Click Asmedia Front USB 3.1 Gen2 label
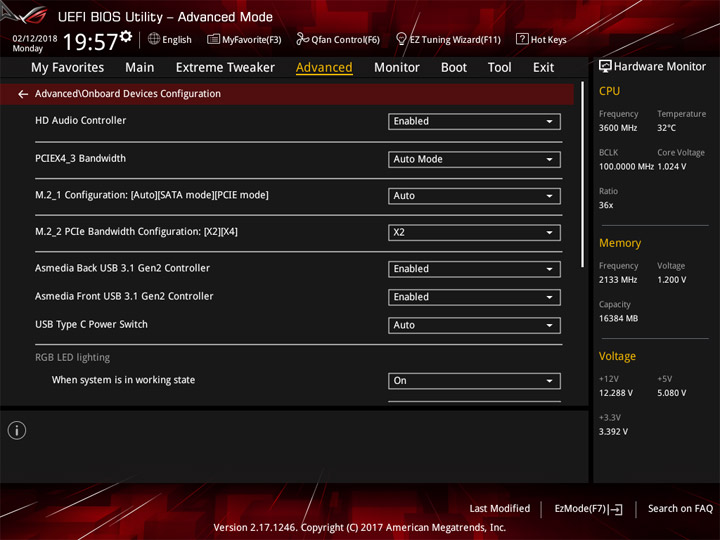 124,296
